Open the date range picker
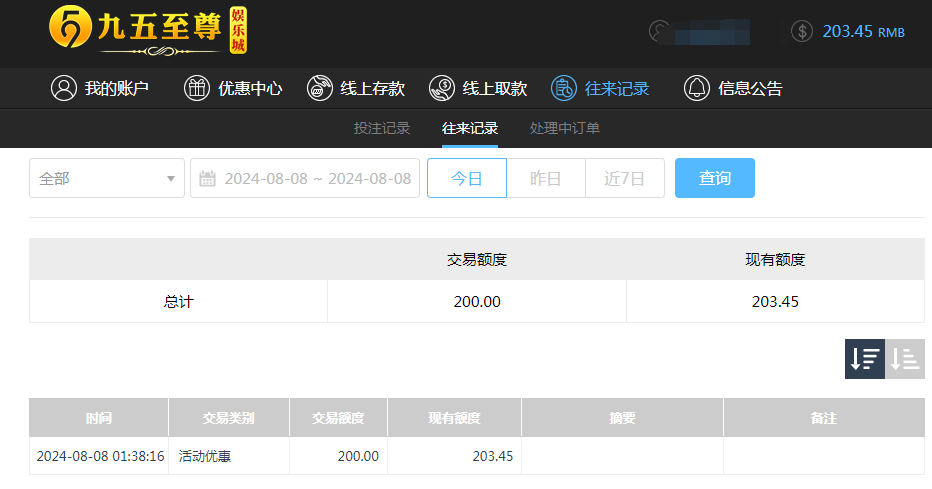The image size is (932, 489). (316, 178)
